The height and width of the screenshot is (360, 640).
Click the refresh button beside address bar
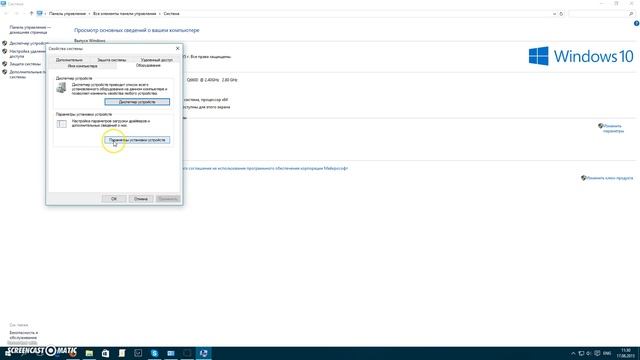point(561,14)
